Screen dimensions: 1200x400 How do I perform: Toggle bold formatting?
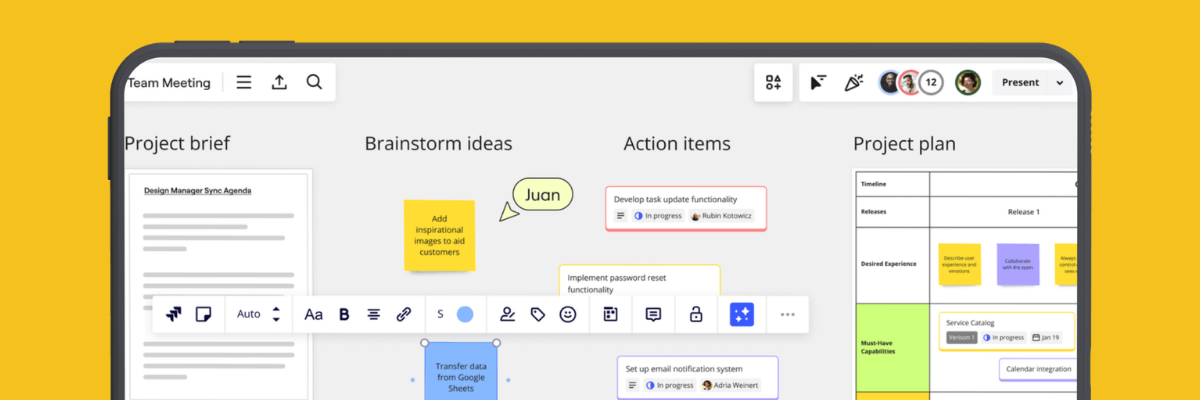(344, 314)
